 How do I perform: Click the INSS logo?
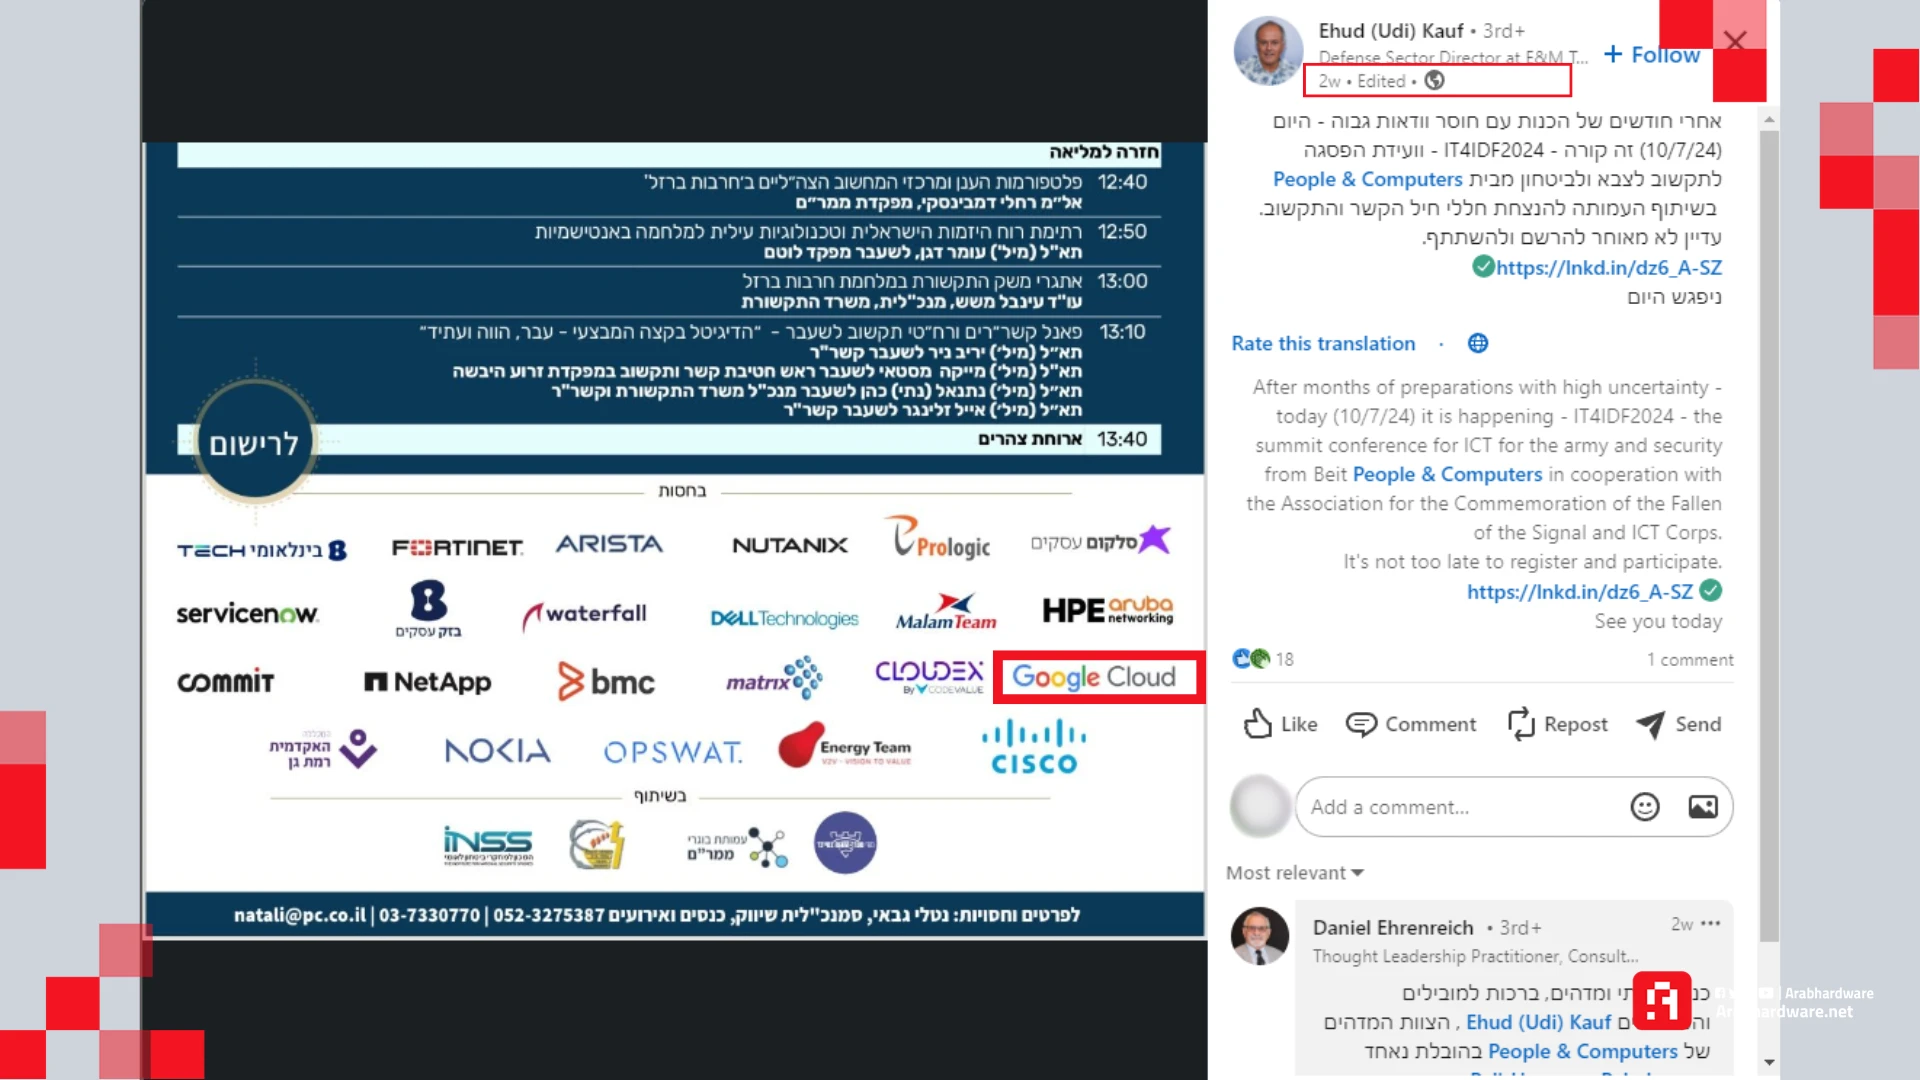pos(488,845)
